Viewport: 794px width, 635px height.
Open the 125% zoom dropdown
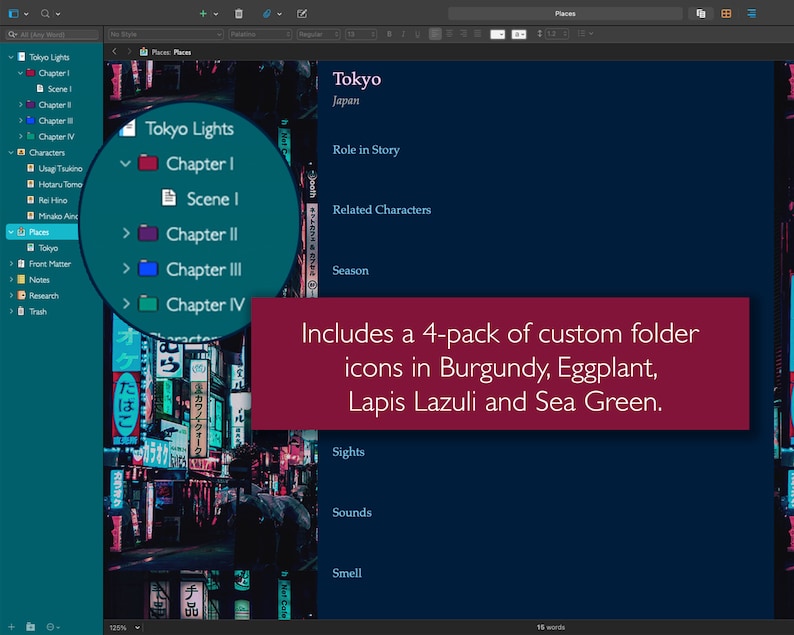pyautogui.click(x=124, y=627)
